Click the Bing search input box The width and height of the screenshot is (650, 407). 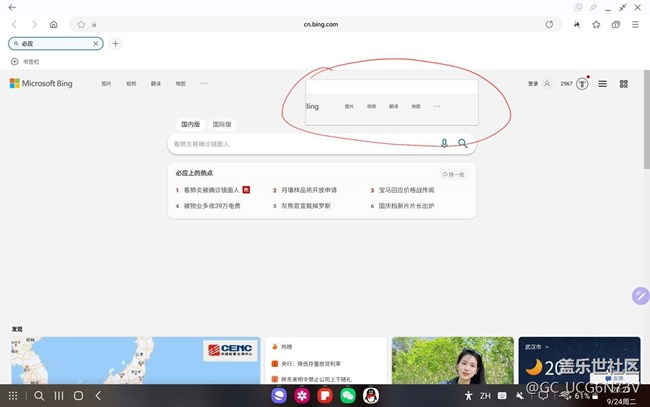point(300,144)
